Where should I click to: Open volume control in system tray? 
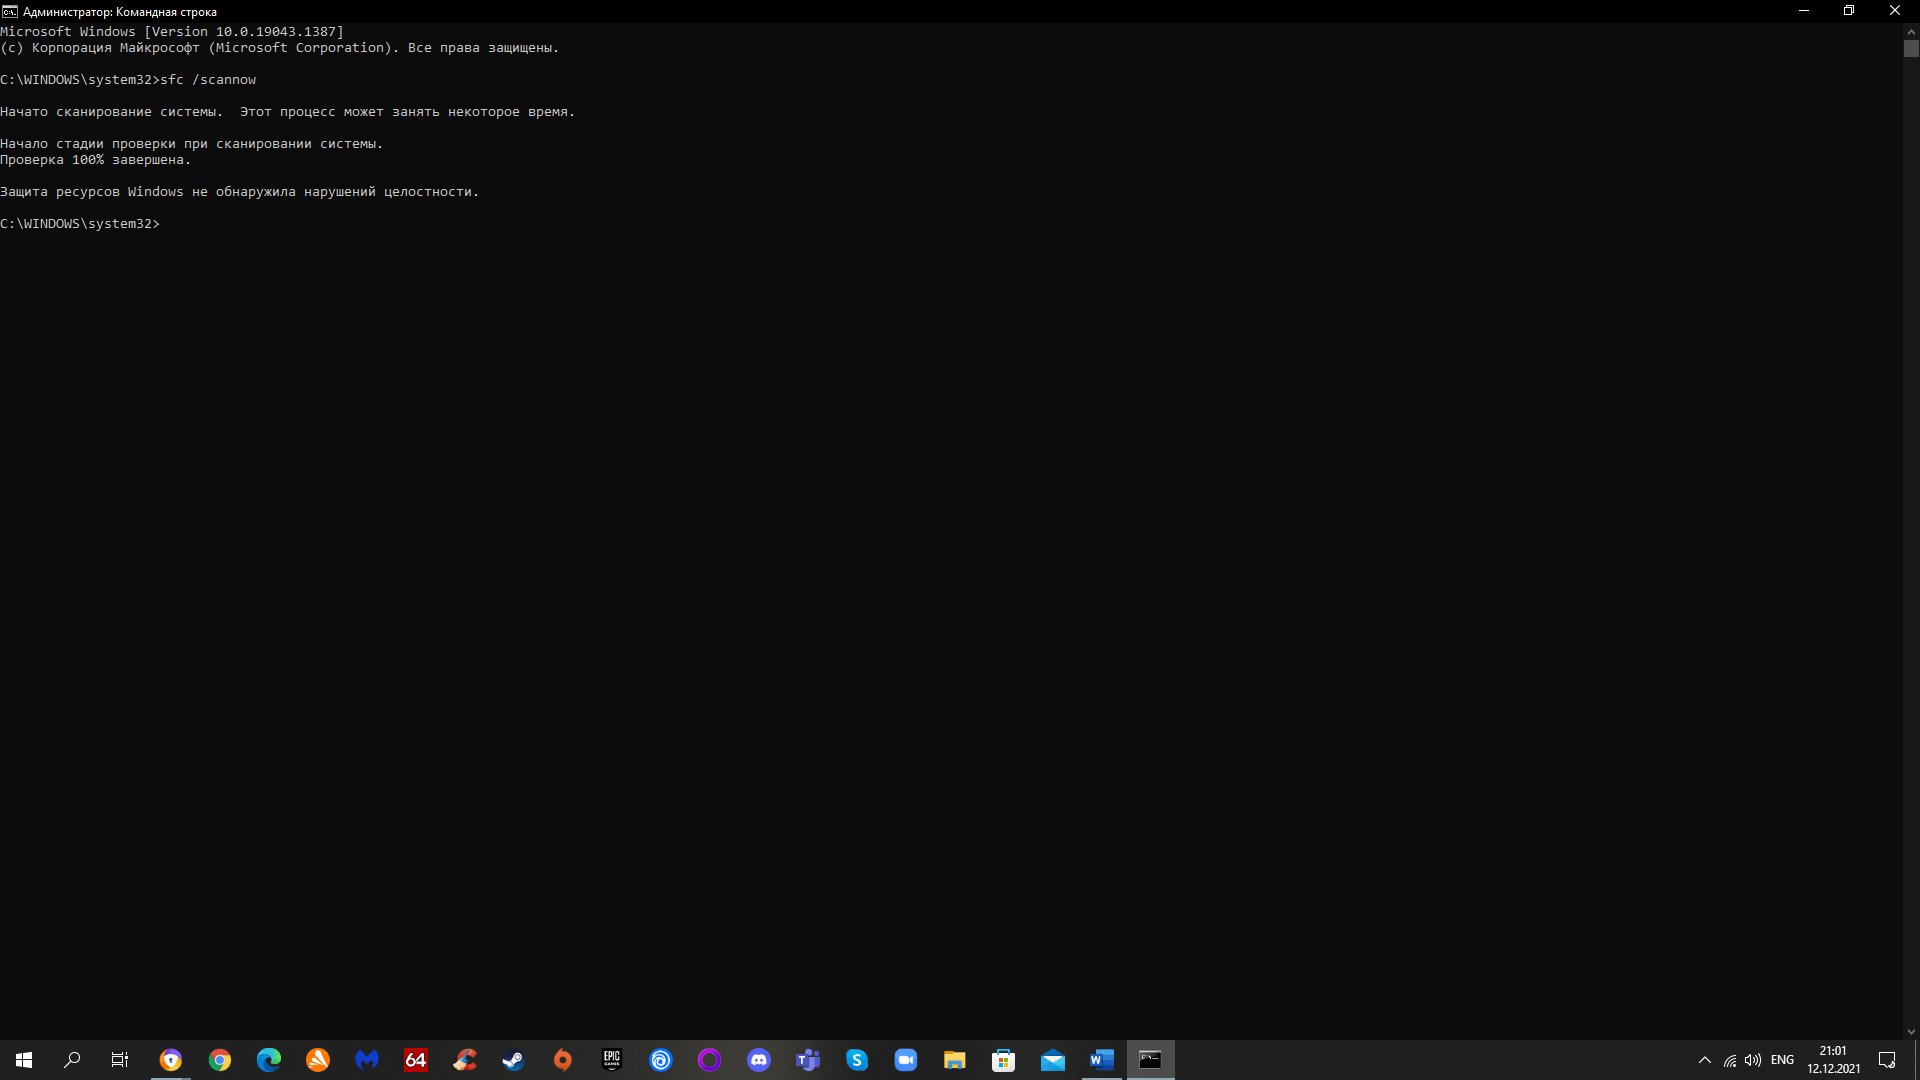(1753, 1060)
